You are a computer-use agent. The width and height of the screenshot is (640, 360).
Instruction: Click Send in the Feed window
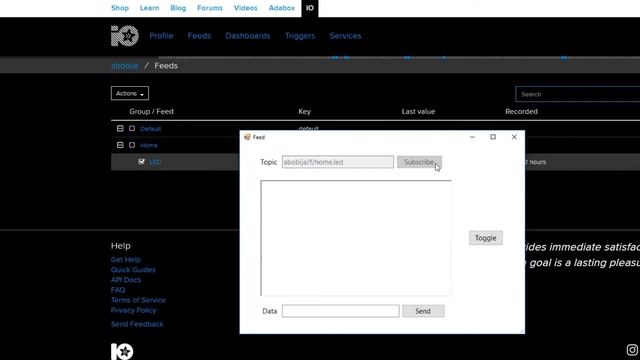[423, 311]
